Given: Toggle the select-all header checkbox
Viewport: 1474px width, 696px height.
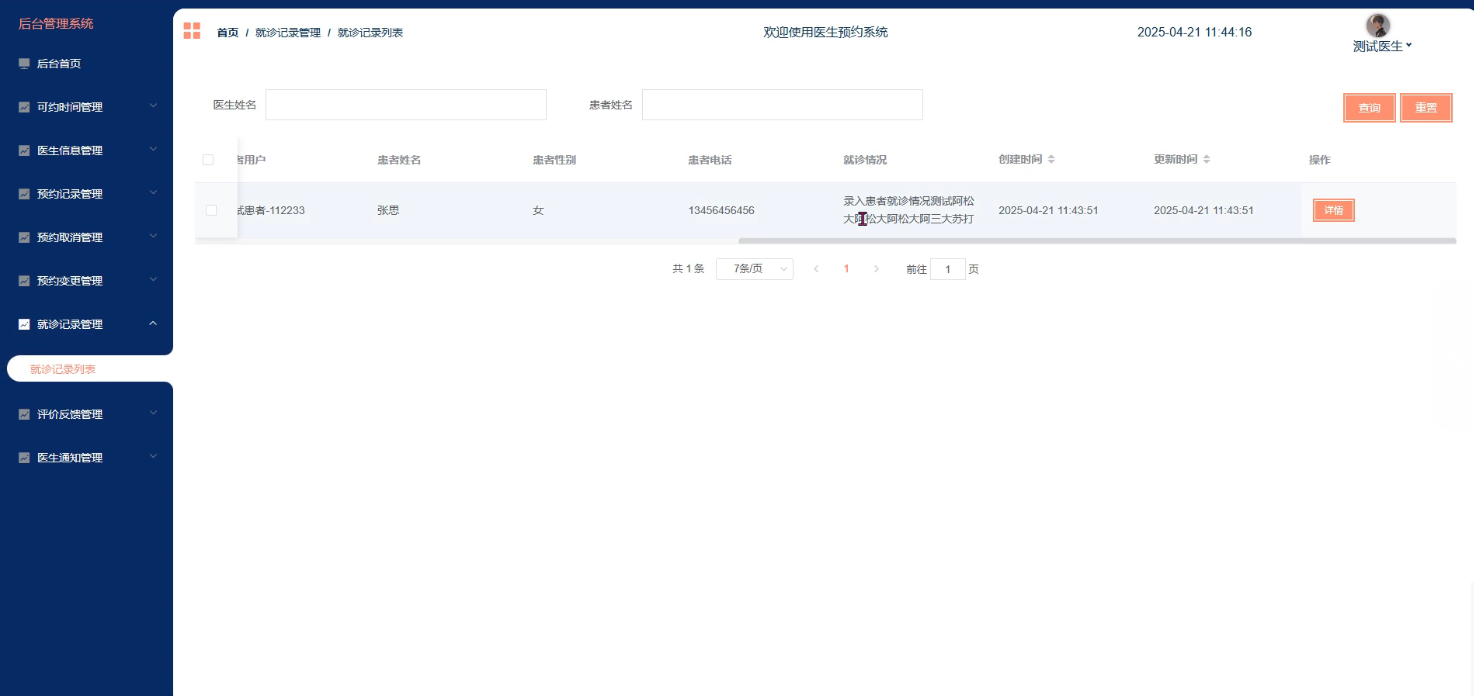Looking at the screenshot, I should click(208, 159).
